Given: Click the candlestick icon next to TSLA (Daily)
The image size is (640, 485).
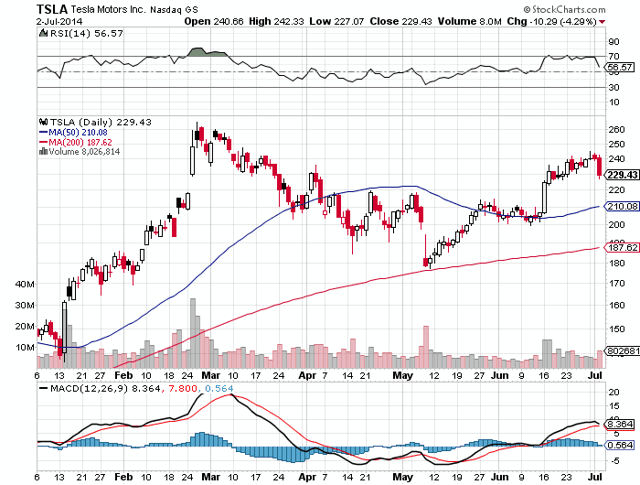Looking at the screenshot, I should (43, 122).
